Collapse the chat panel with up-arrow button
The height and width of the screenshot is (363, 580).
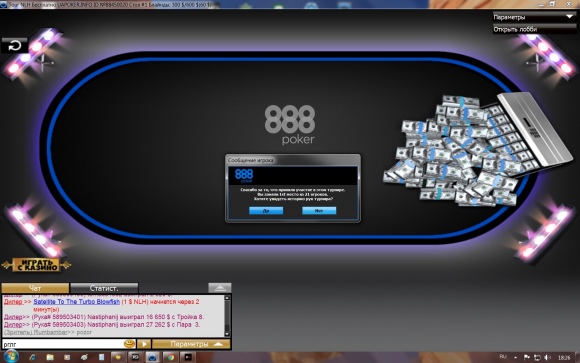click(220, 288)
